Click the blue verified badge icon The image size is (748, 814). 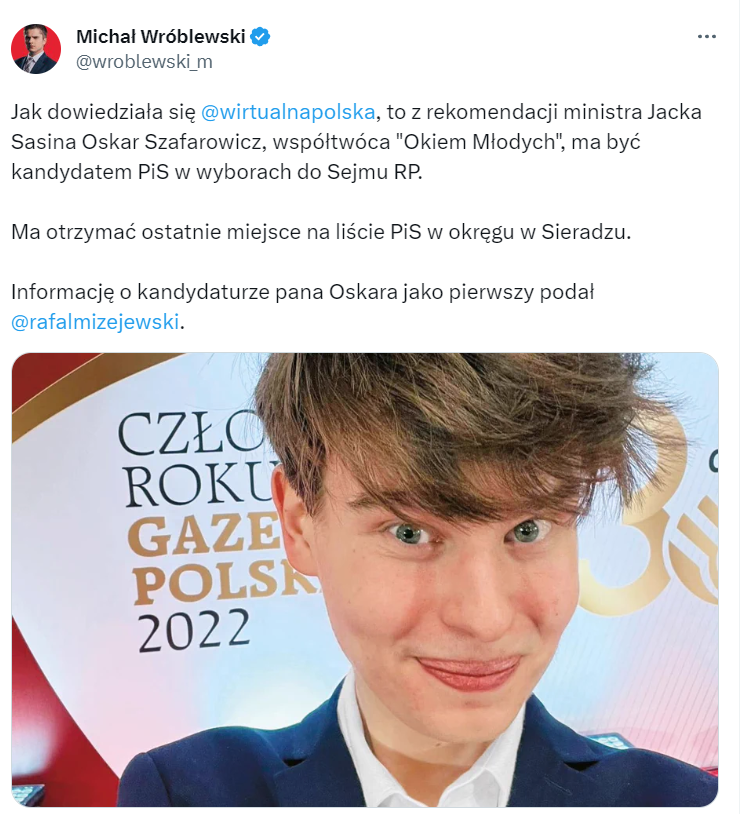(260, 37)
